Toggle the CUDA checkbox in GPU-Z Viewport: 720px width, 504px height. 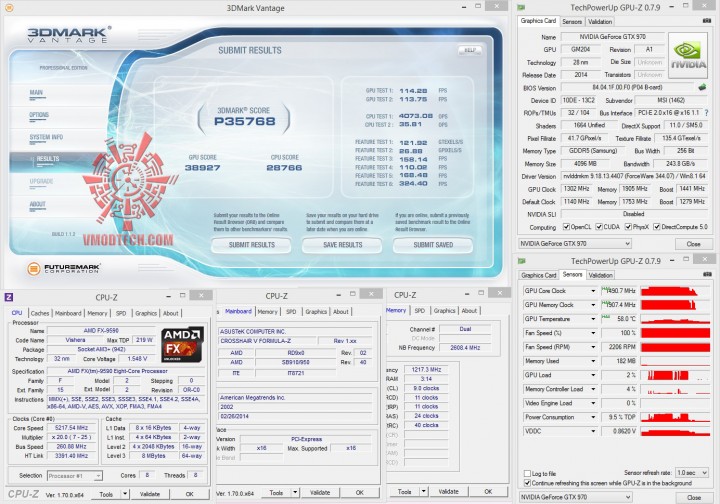coord(599,227)
